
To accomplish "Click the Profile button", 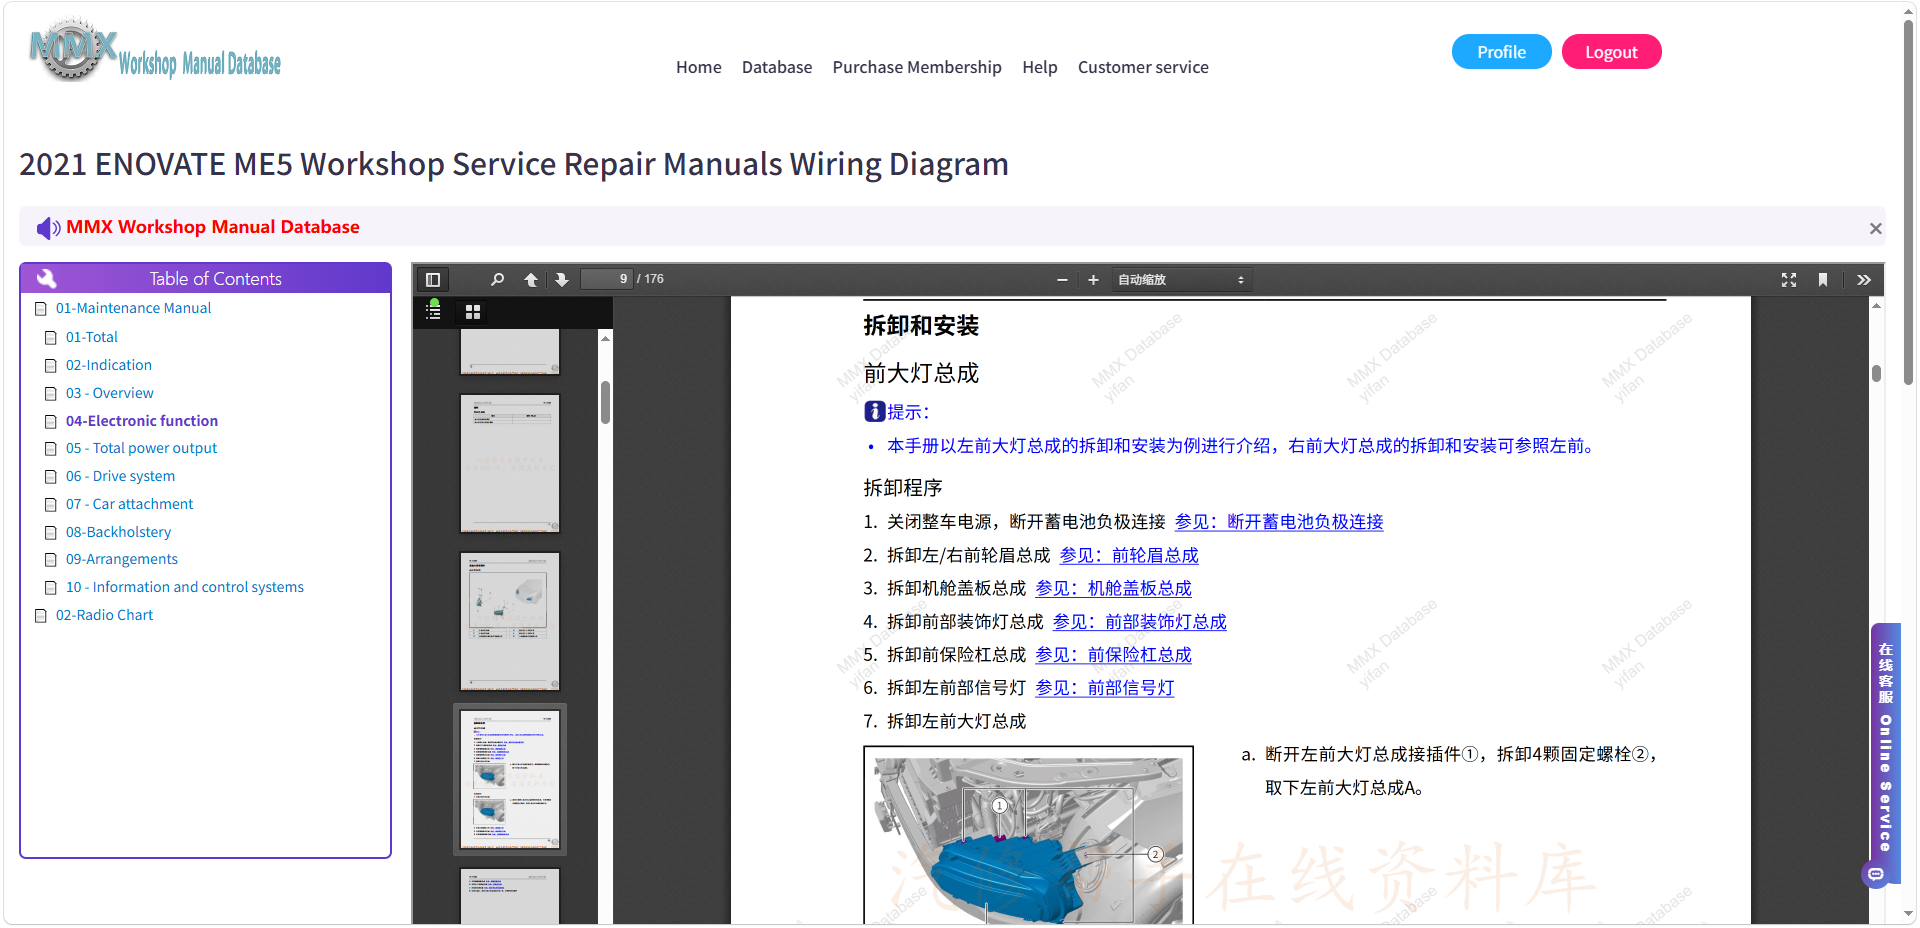I will (x=1502, y=52).
